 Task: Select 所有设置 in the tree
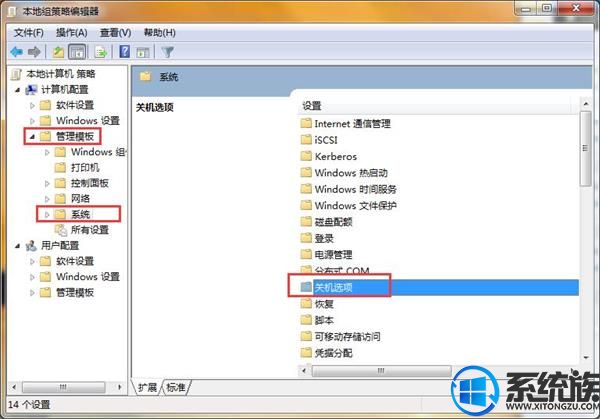pyautogui.click(x=82, y=230)
